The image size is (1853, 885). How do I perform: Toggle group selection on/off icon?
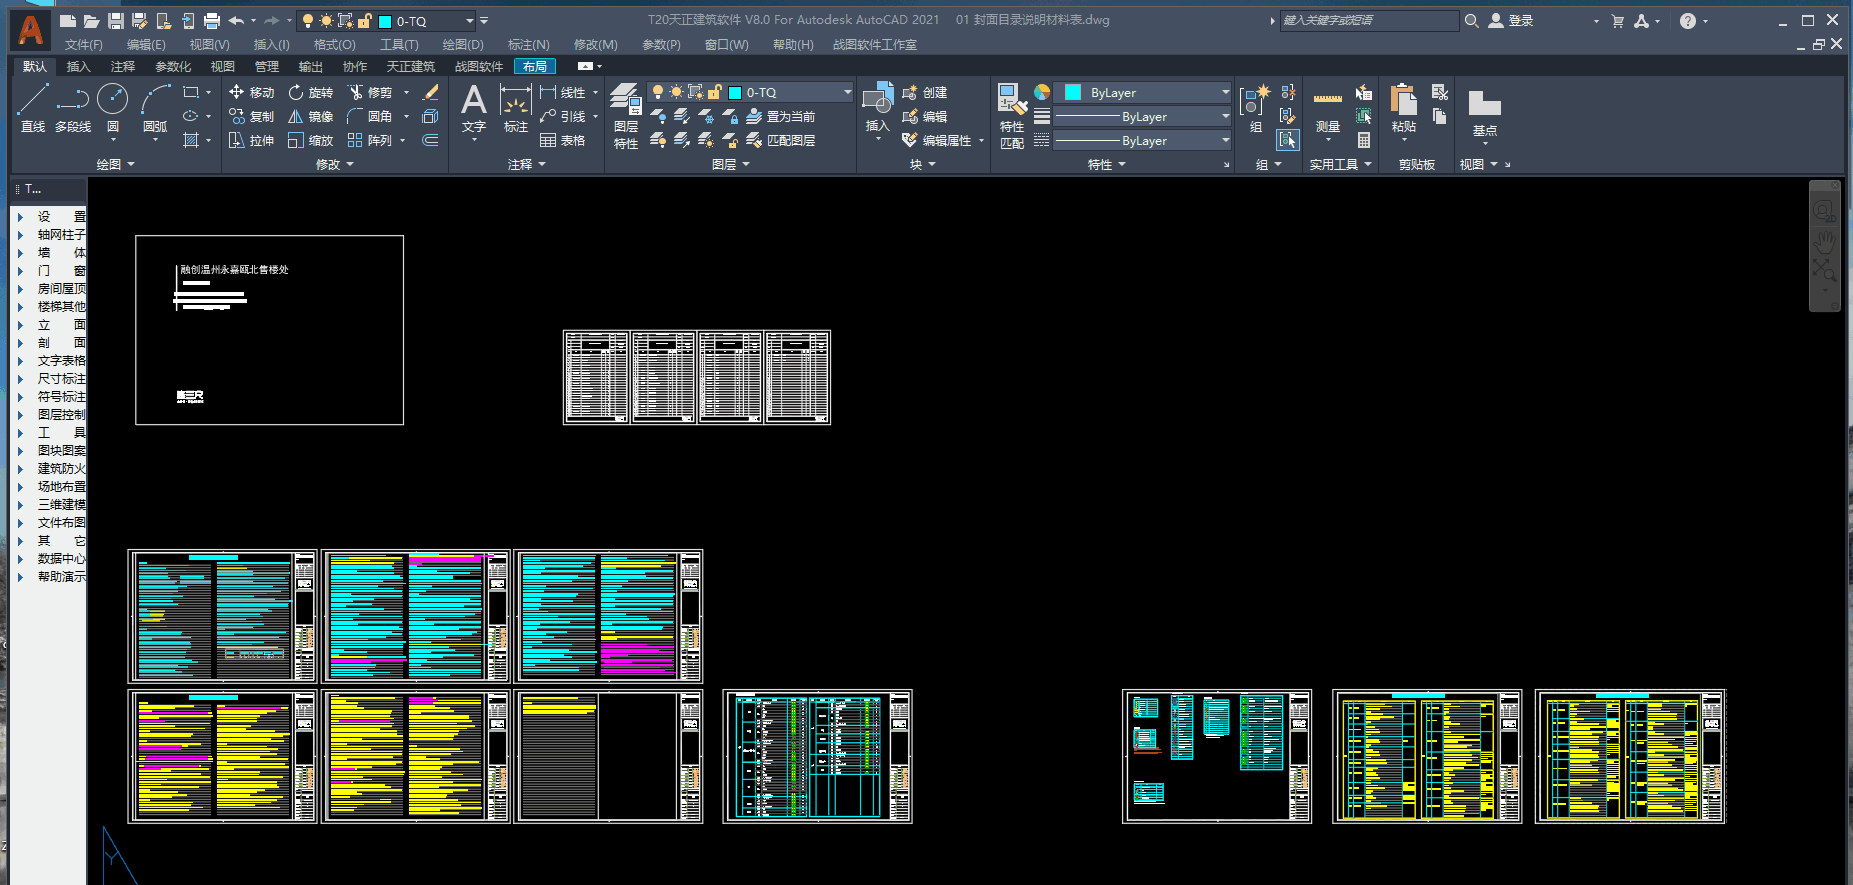click(x=1288, y=140)
